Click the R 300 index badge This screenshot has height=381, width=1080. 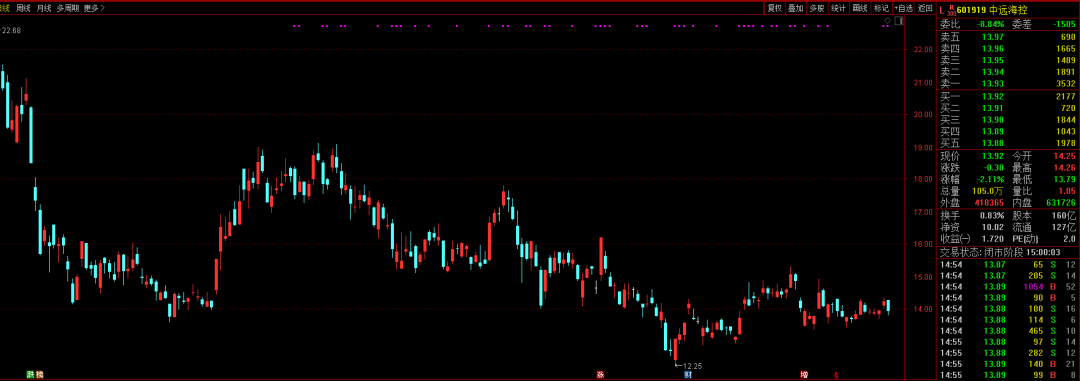click(x=951, y=9)
